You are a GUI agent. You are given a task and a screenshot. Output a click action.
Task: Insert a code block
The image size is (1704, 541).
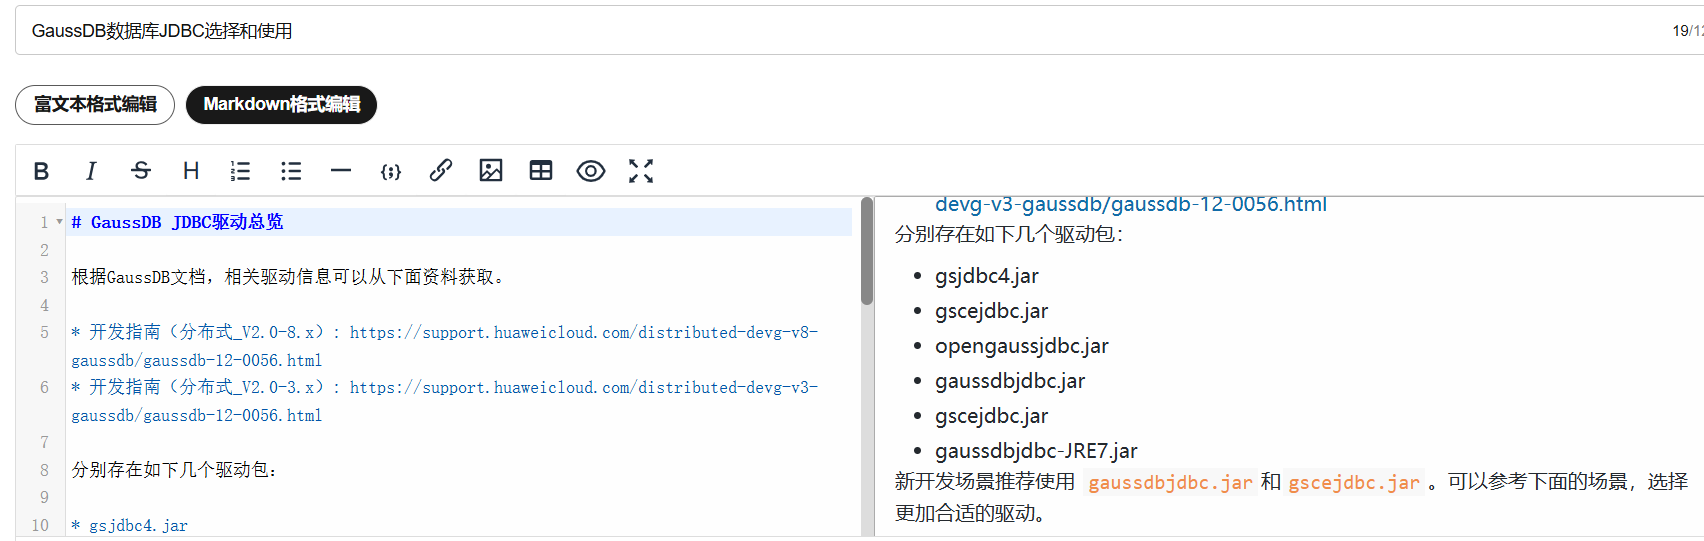click(x=391, y=171)
